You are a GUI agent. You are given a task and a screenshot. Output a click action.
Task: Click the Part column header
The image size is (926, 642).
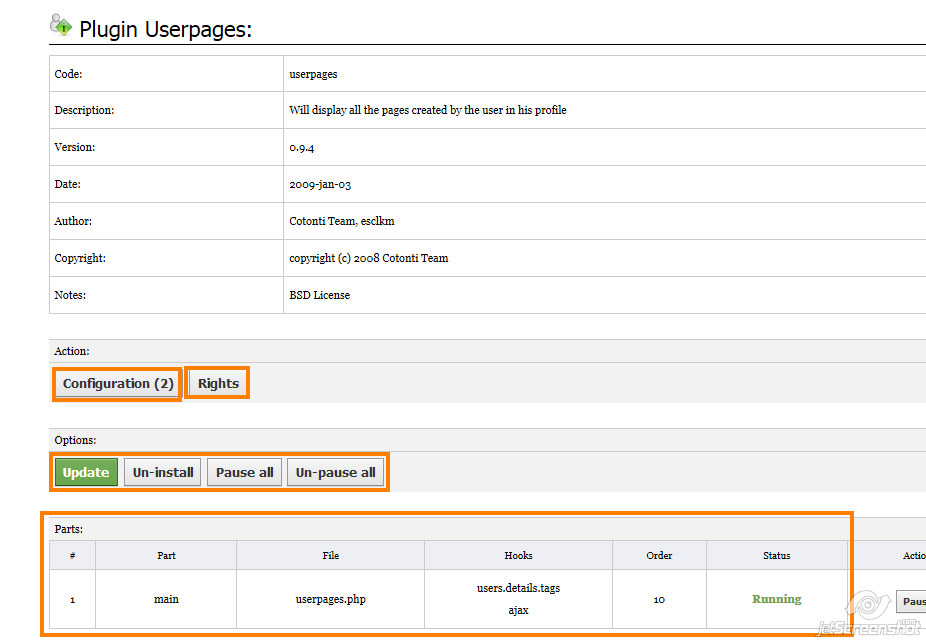[x=166, y=556]
